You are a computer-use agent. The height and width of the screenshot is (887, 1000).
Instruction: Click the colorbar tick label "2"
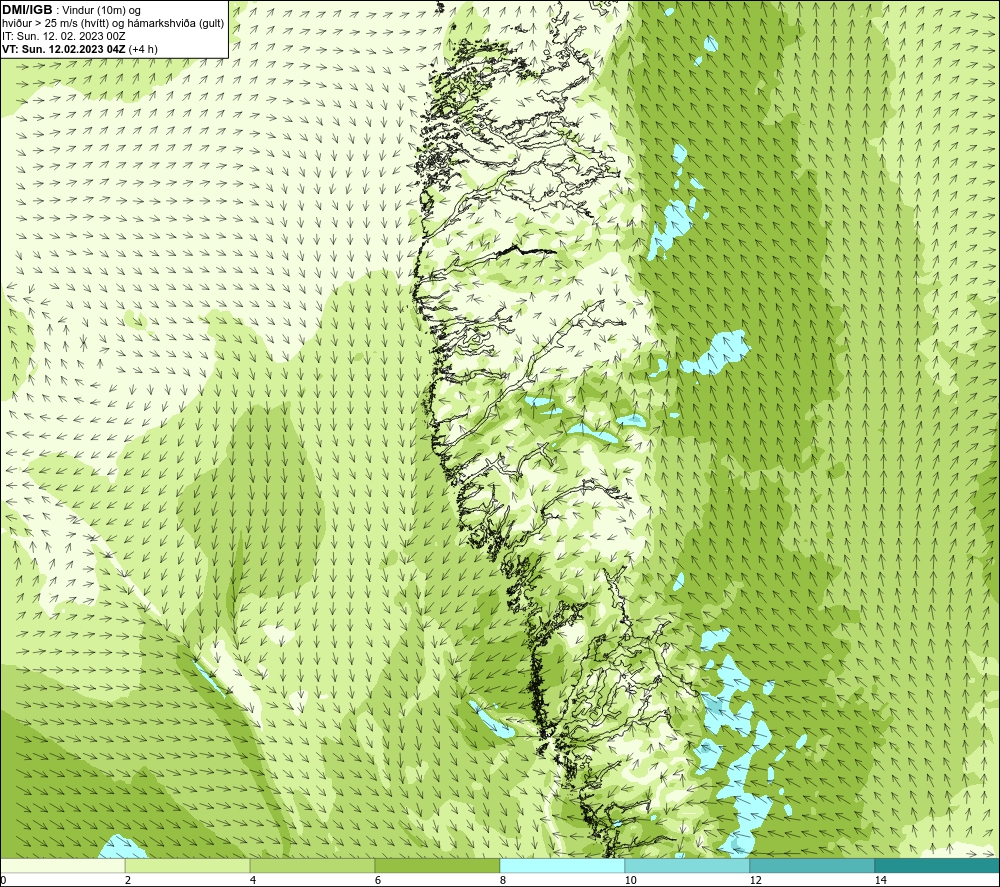[128, 880]
